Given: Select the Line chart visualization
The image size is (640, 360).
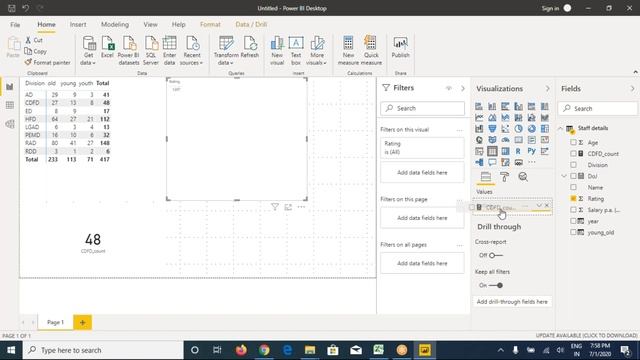Looking at the screenshot, I should [x=479, y=118].
